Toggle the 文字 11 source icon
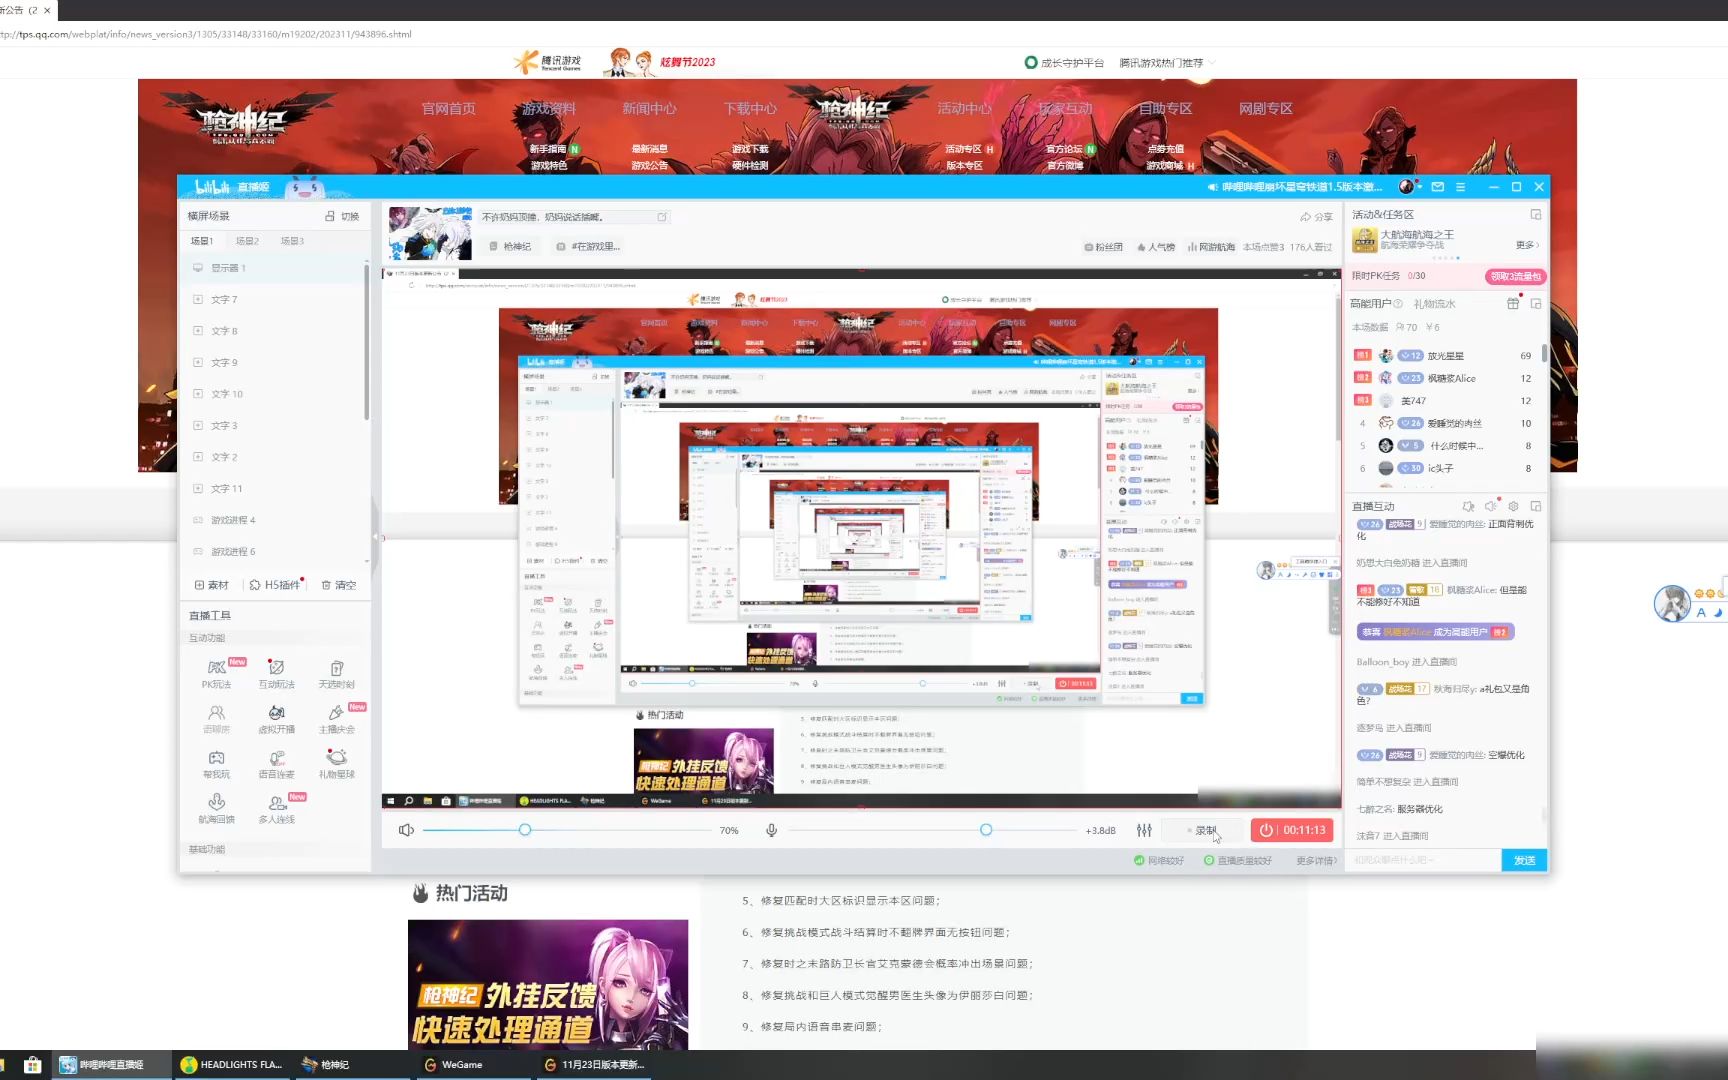 point(198,488)
